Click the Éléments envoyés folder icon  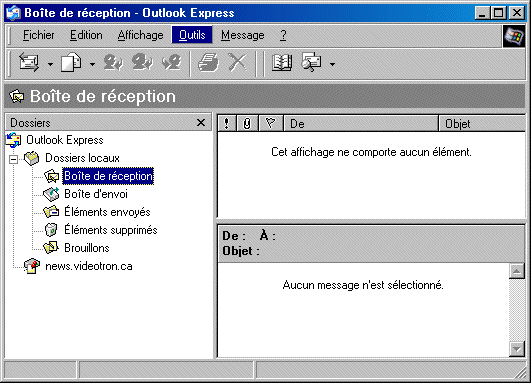pos(51,212)
